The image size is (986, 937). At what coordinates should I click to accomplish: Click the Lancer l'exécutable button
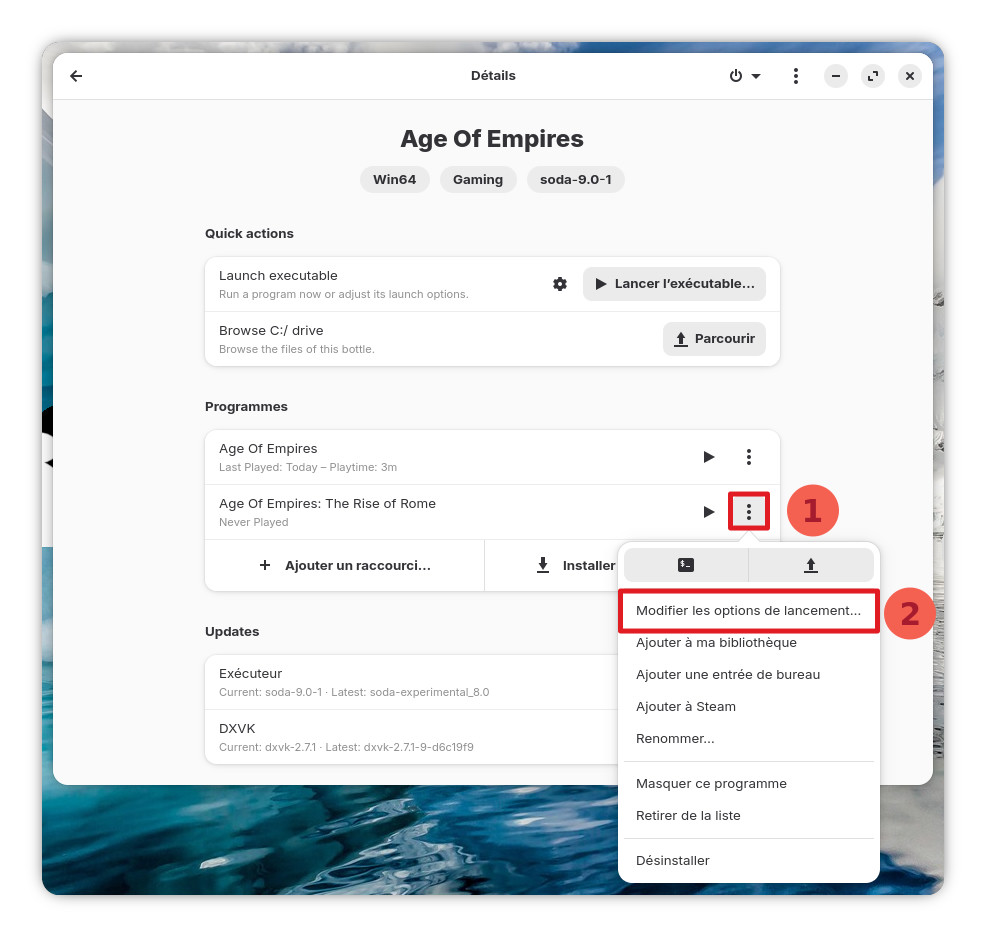pyautogui.click(x=674, y=284)
